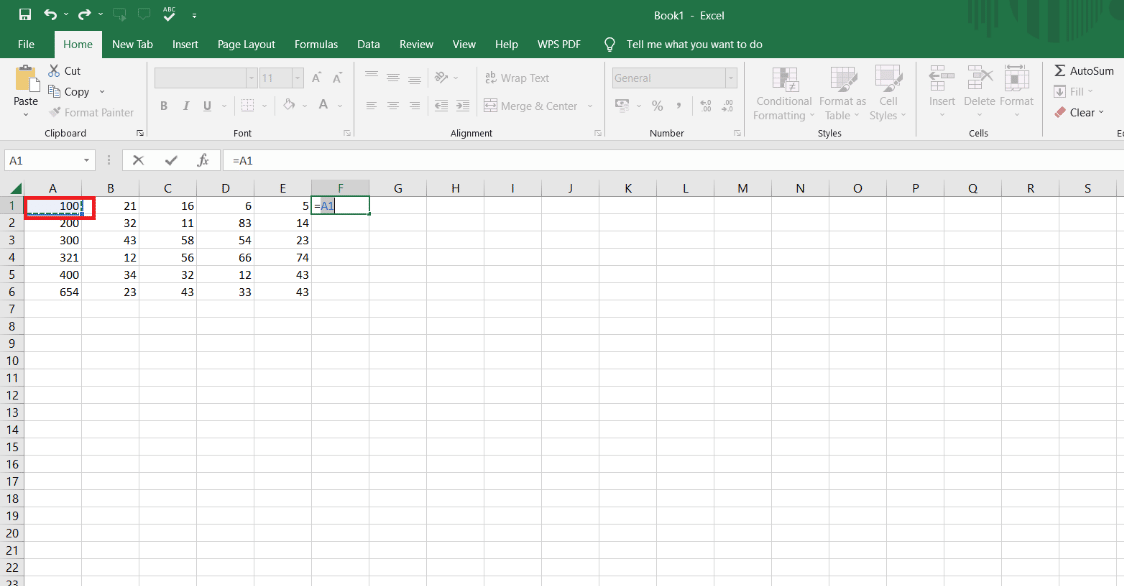This screenshot has height=586, width=1124.
Task: Click Decrease Decimal icon
Action: click(x=728, y=105)
